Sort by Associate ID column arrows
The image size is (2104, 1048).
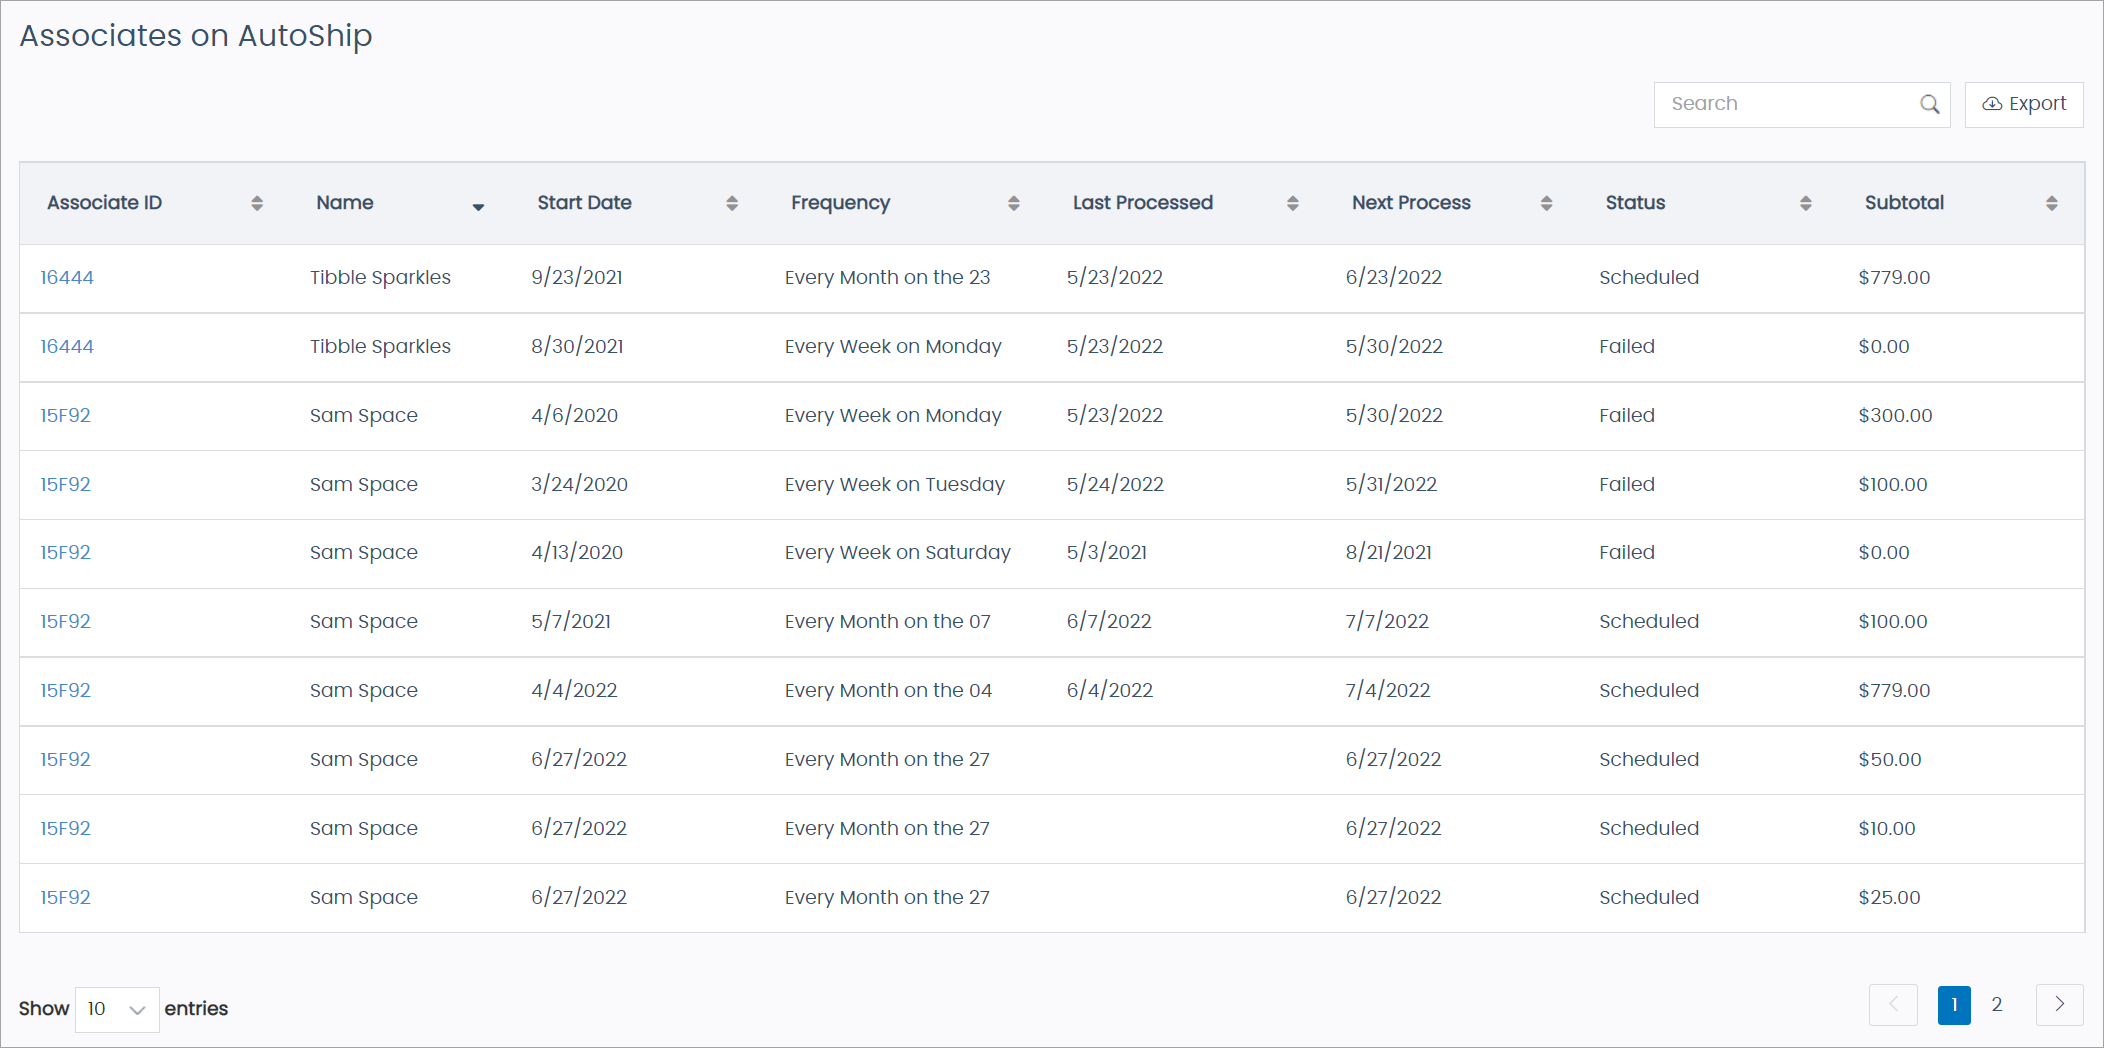click(x=257, y=203)
